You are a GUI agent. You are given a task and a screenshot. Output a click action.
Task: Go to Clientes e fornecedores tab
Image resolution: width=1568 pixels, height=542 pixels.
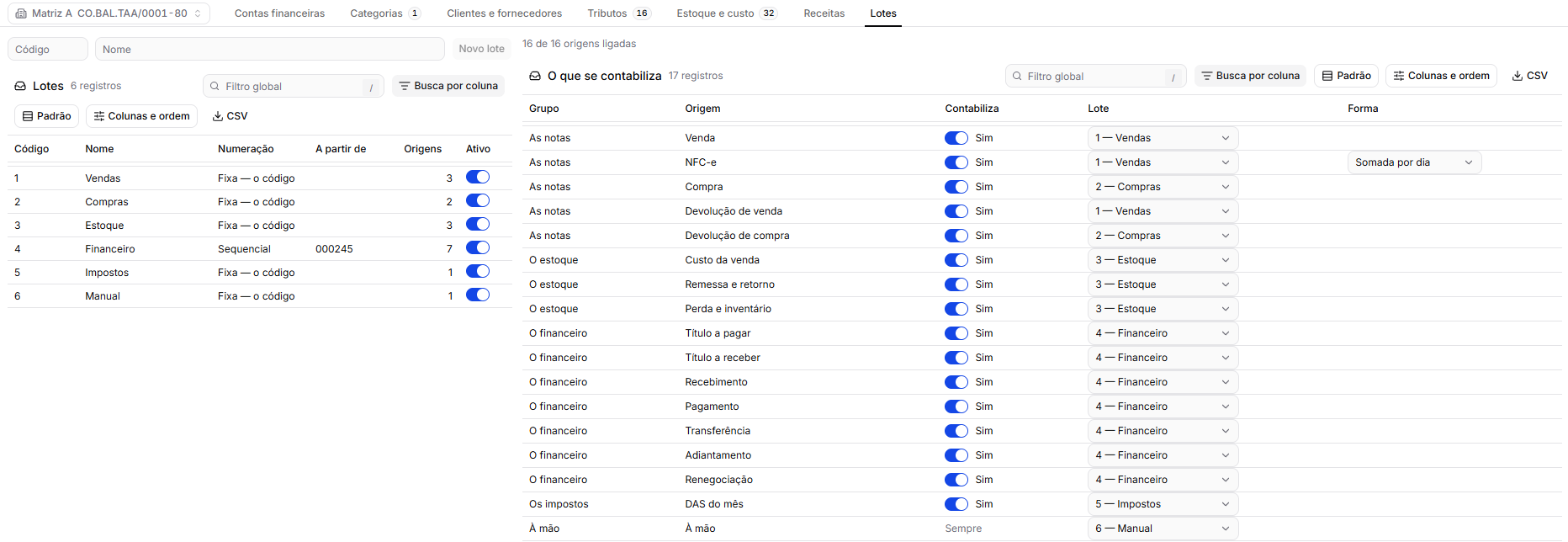tap(504, 14)
